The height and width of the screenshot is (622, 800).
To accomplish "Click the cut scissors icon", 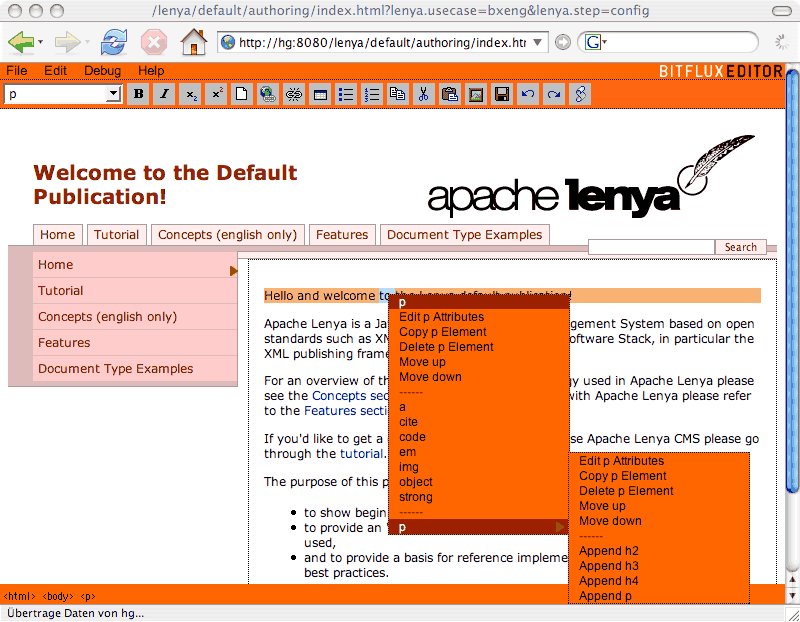I will click(x=424, y=94).
